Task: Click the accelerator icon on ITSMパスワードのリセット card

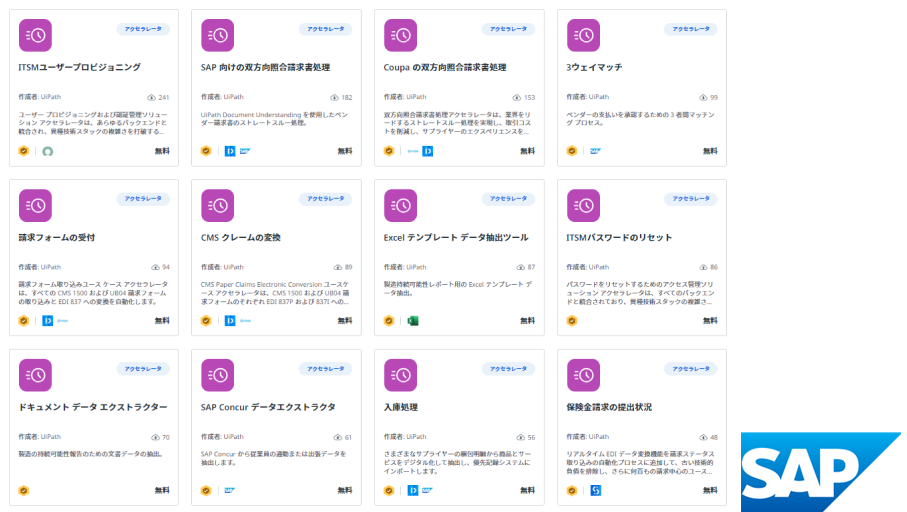Action: (583, 205)
